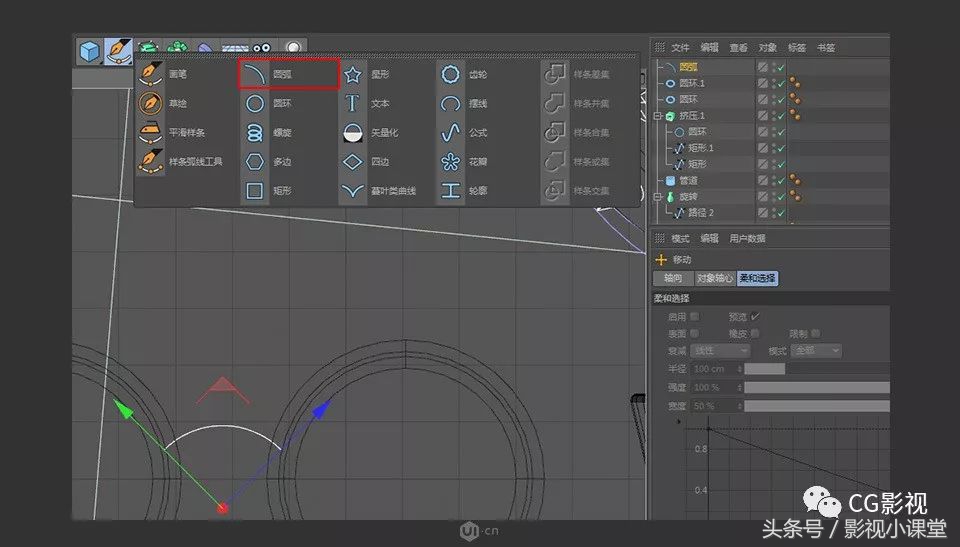
Task: Select the 样条弧线工具 spline arc tool
Action: coord(181,162)
